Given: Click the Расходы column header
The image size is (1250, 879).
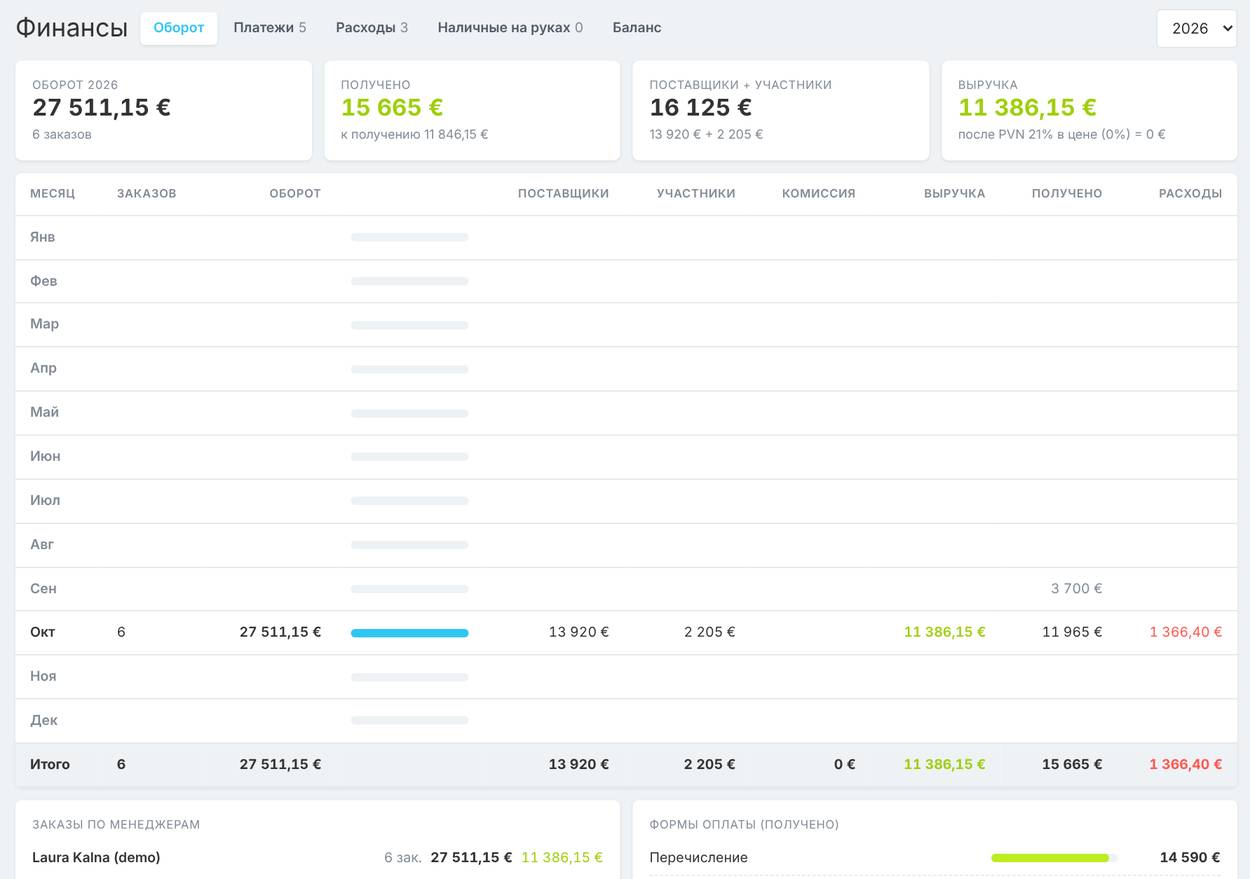Looking at the screenshot, I should coord(1190,193).
